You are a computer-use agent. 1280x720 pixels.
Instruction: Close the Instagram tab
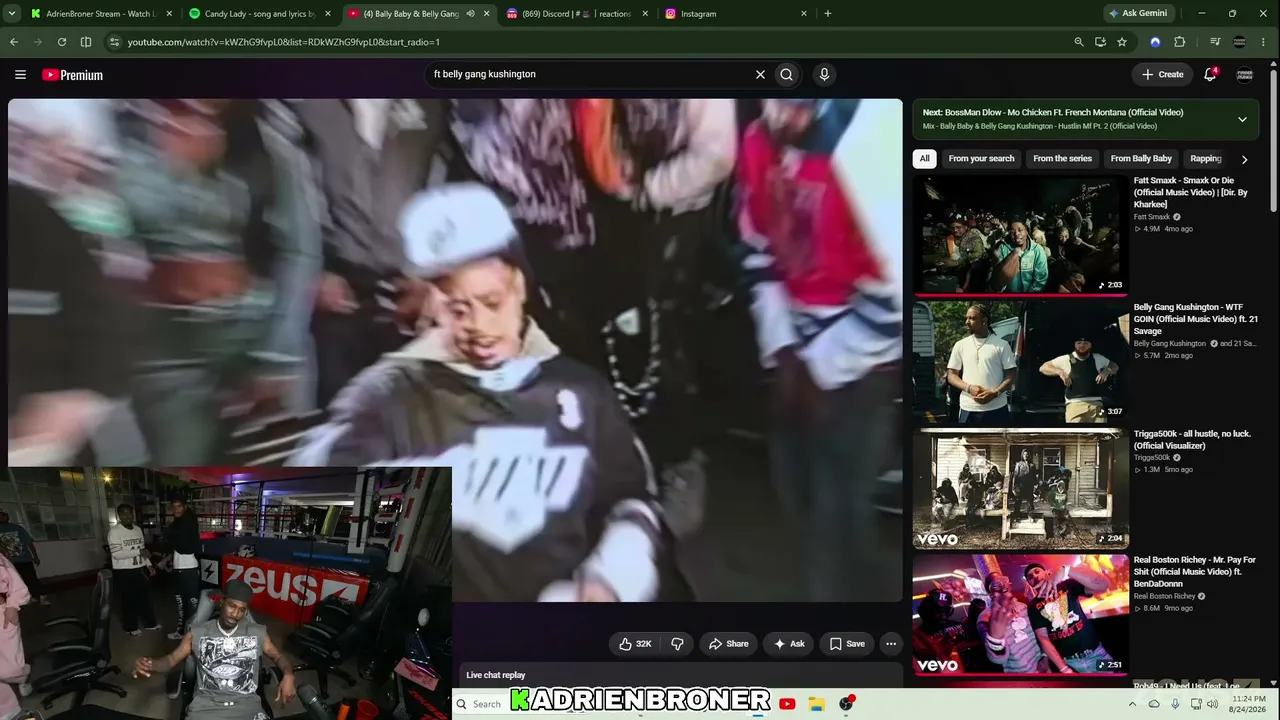[804, 14]
